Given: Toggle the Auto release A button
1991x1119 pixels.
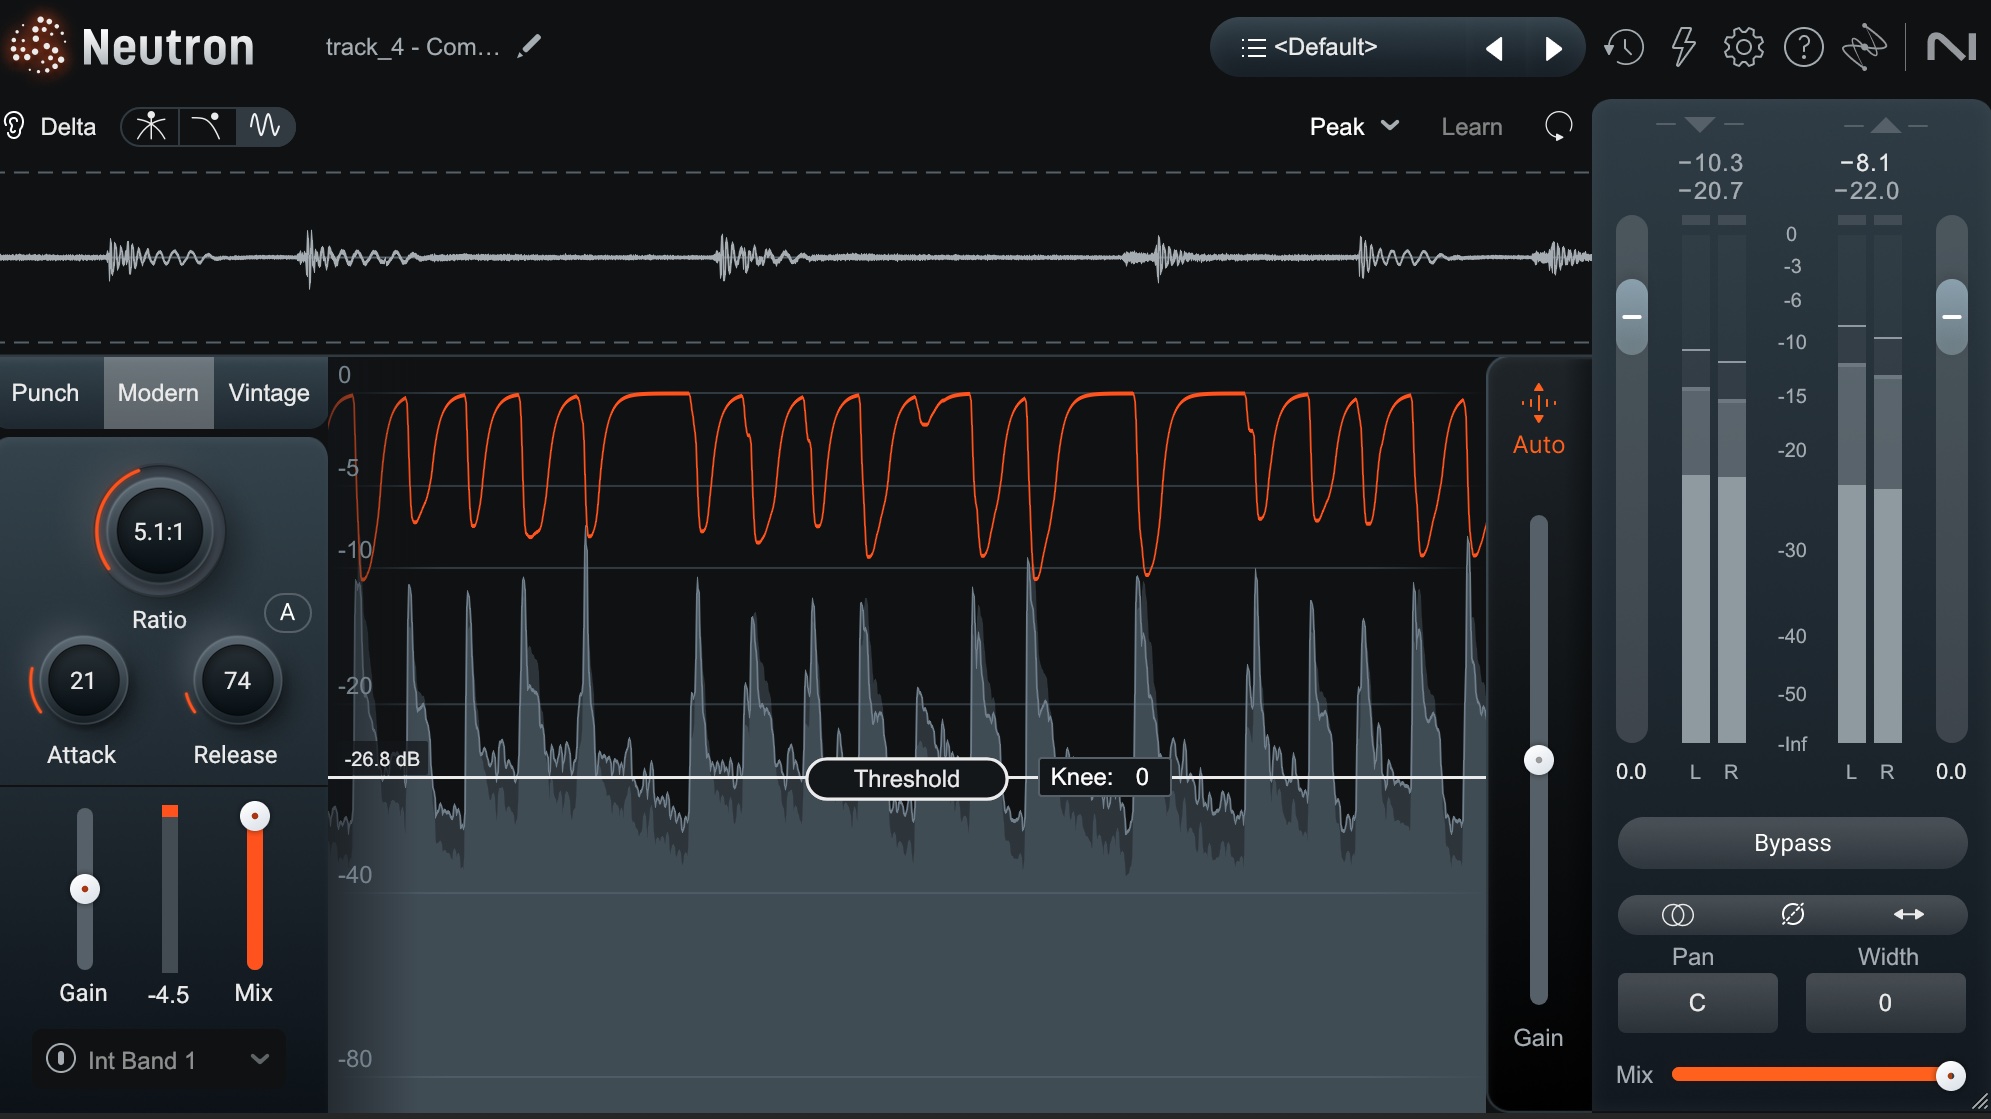Looking at the screenshot, I should pyautogui.click(x=288, y=612).
